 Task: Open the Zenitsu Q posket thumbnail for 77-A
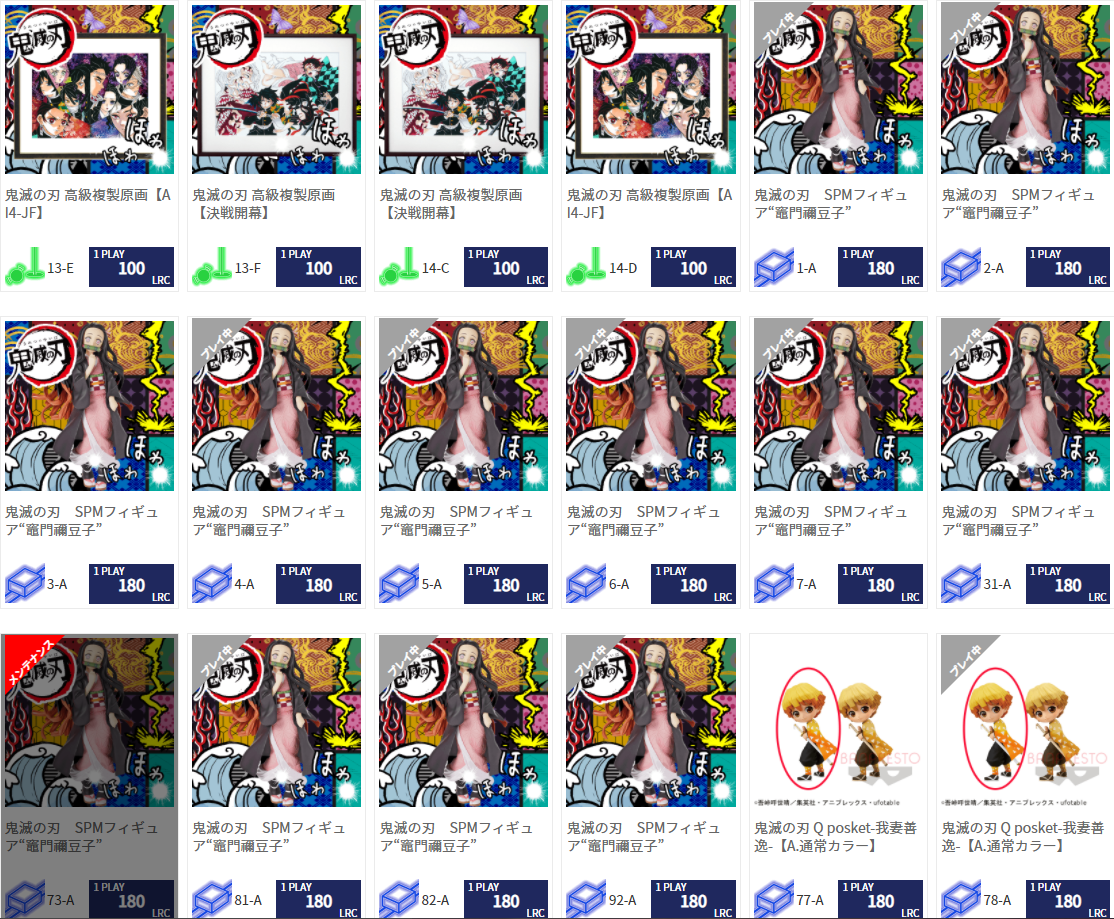(x=838, y=722)
